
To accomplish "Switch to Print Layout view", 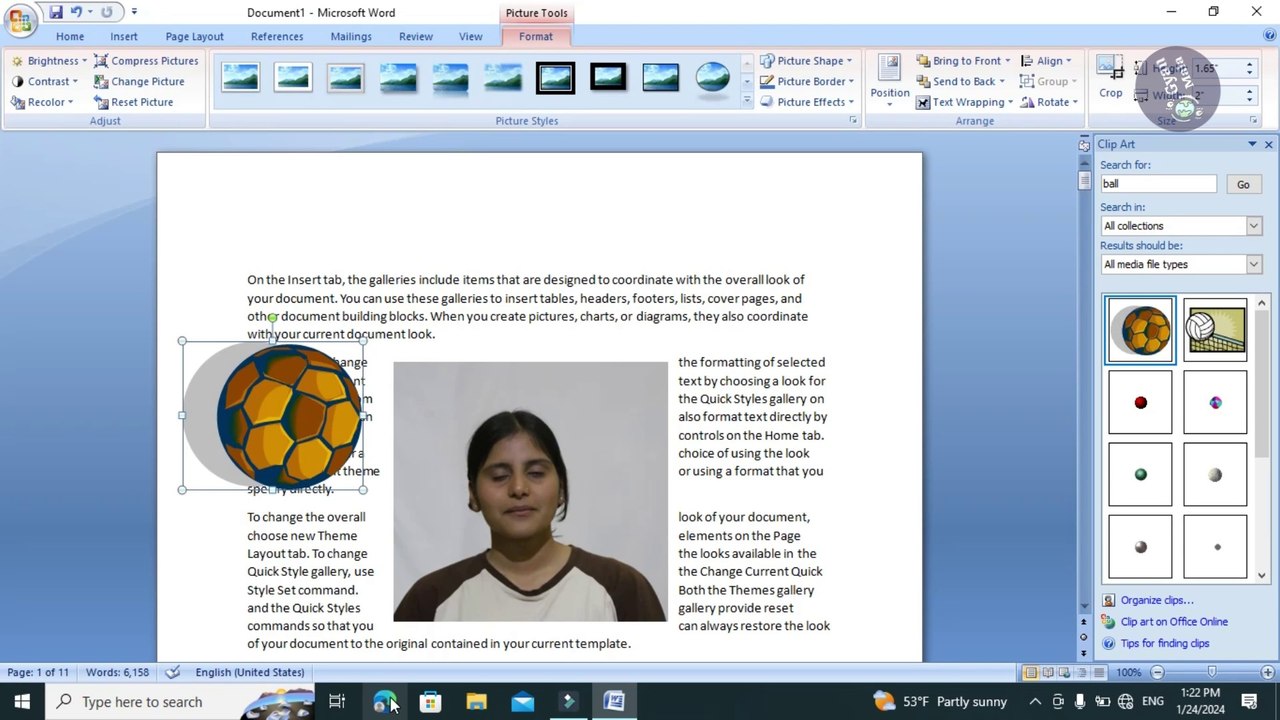I will [x=1030, y=672].
